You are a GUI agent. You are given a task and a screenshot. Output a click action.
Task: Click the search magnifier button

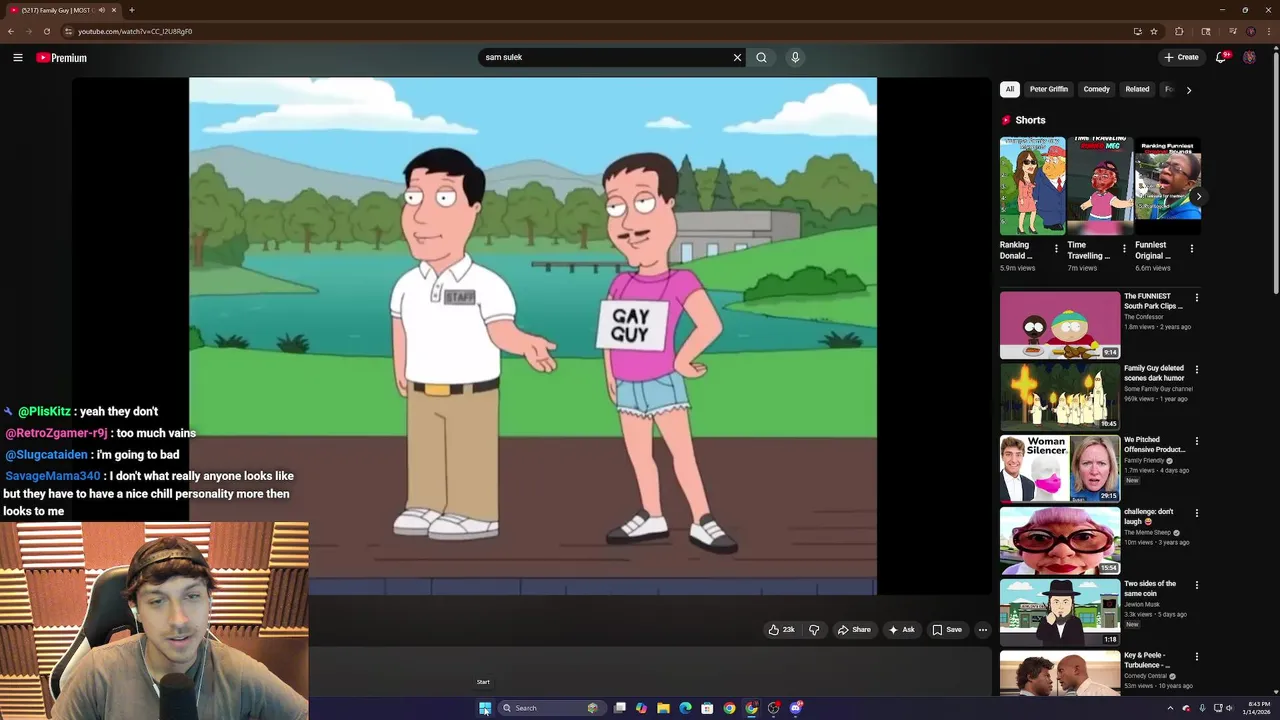click(x=762, y=57)
